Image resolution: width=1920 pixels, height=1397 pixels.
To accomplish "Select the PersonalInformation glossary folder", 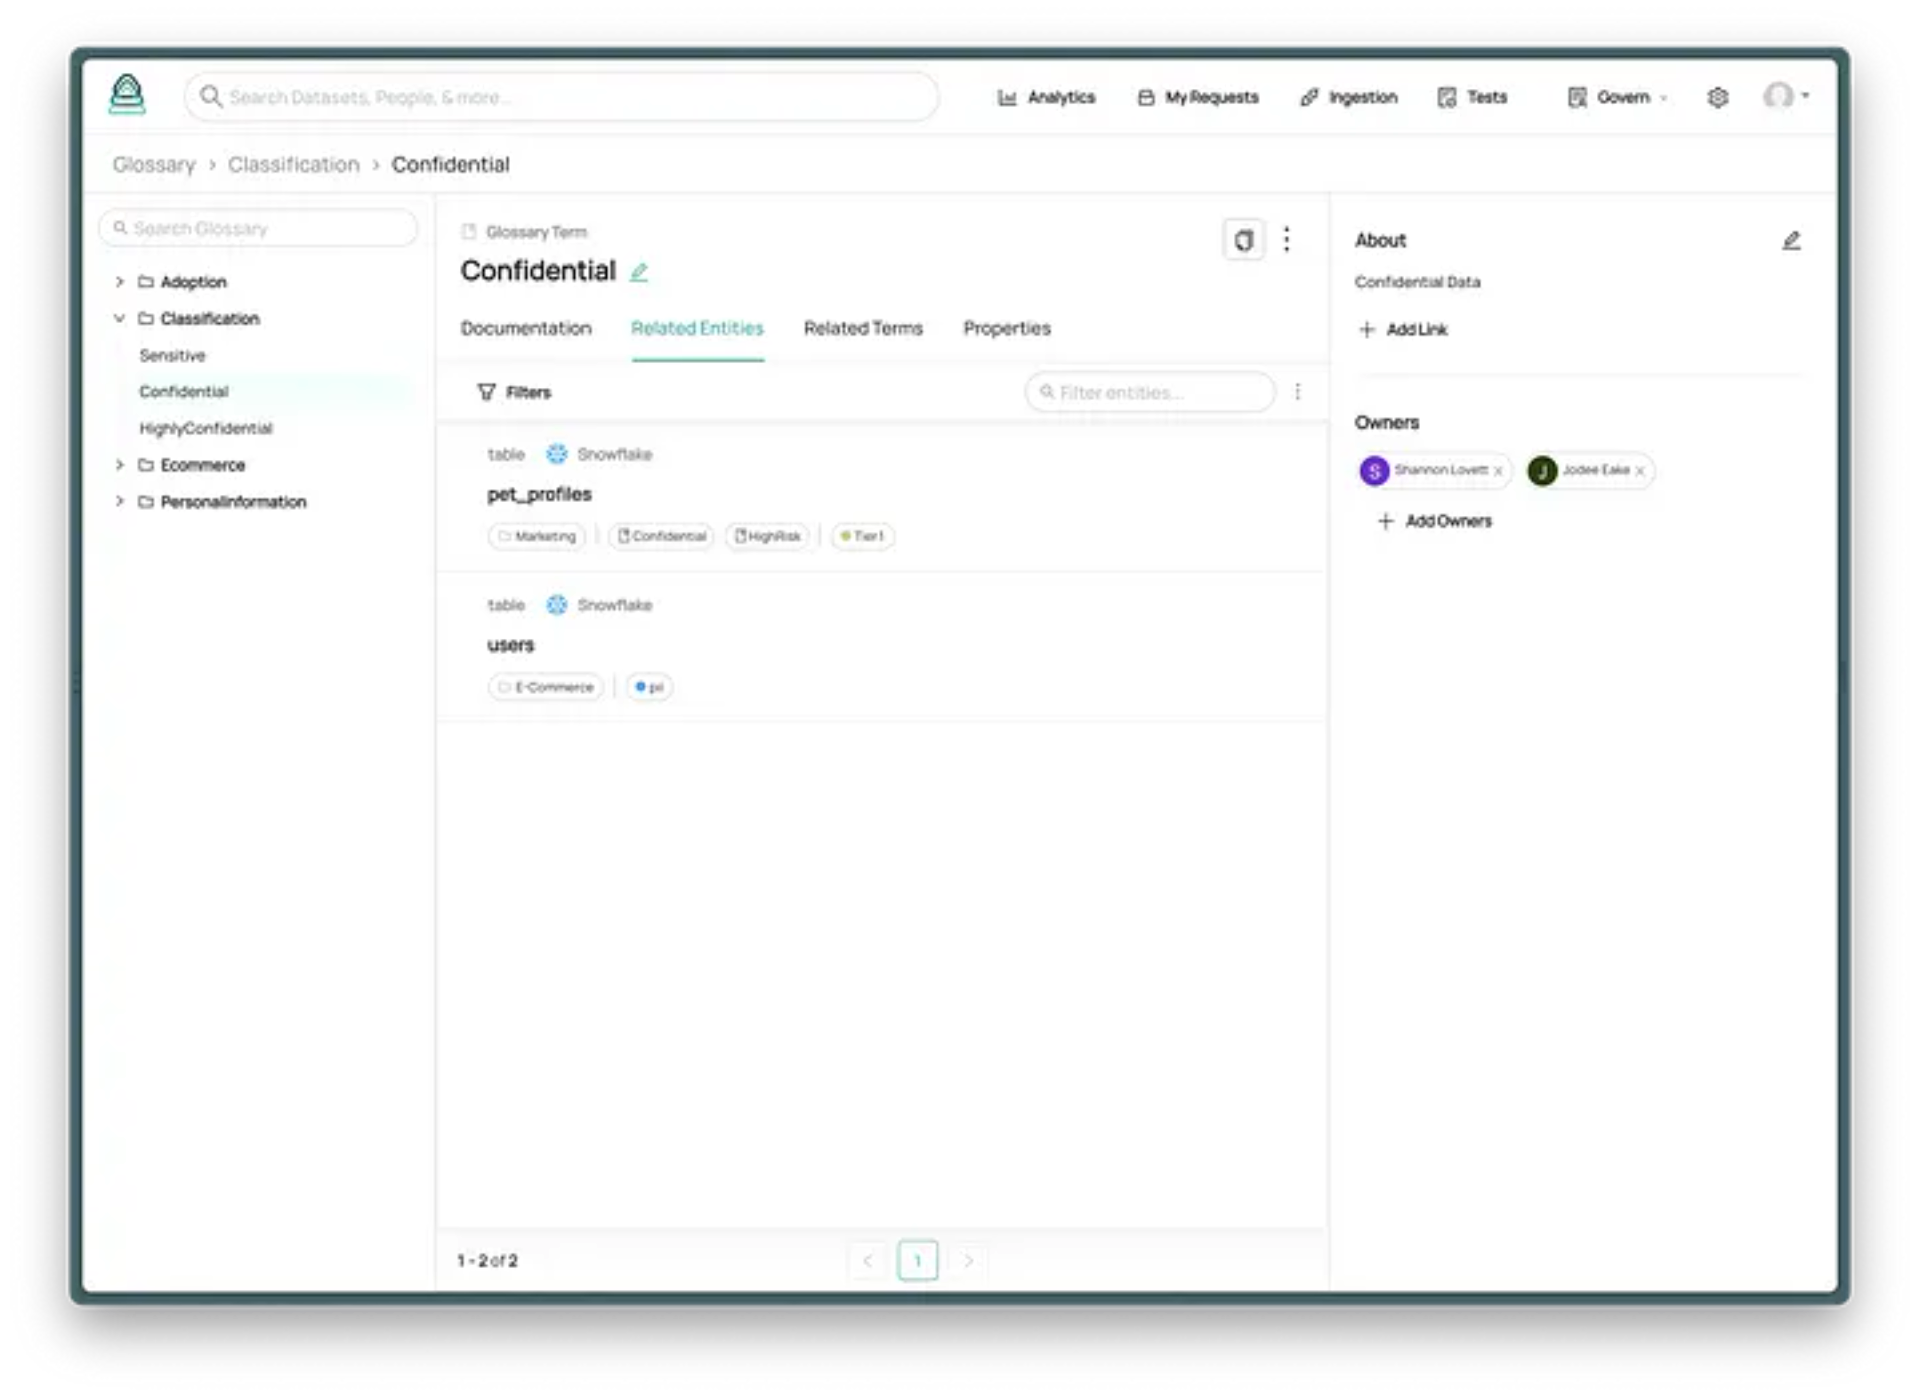I will point(233,501).
